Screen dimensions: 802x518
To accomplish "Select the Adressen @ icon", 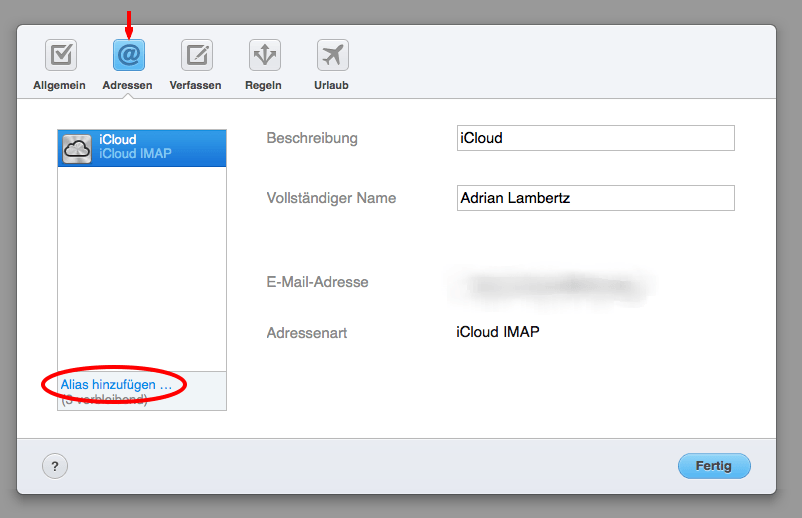I will point(129,55).
